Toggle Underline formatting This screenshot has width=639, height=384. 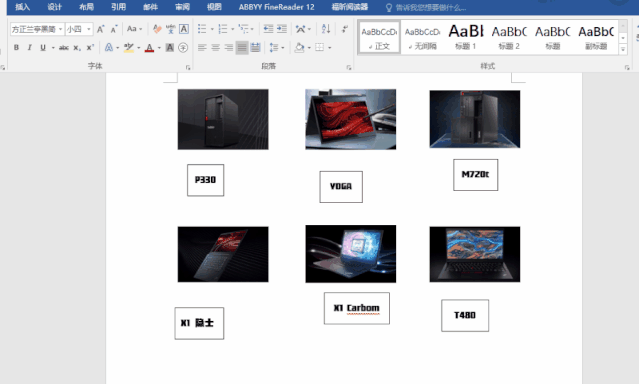tap(43, 47)
